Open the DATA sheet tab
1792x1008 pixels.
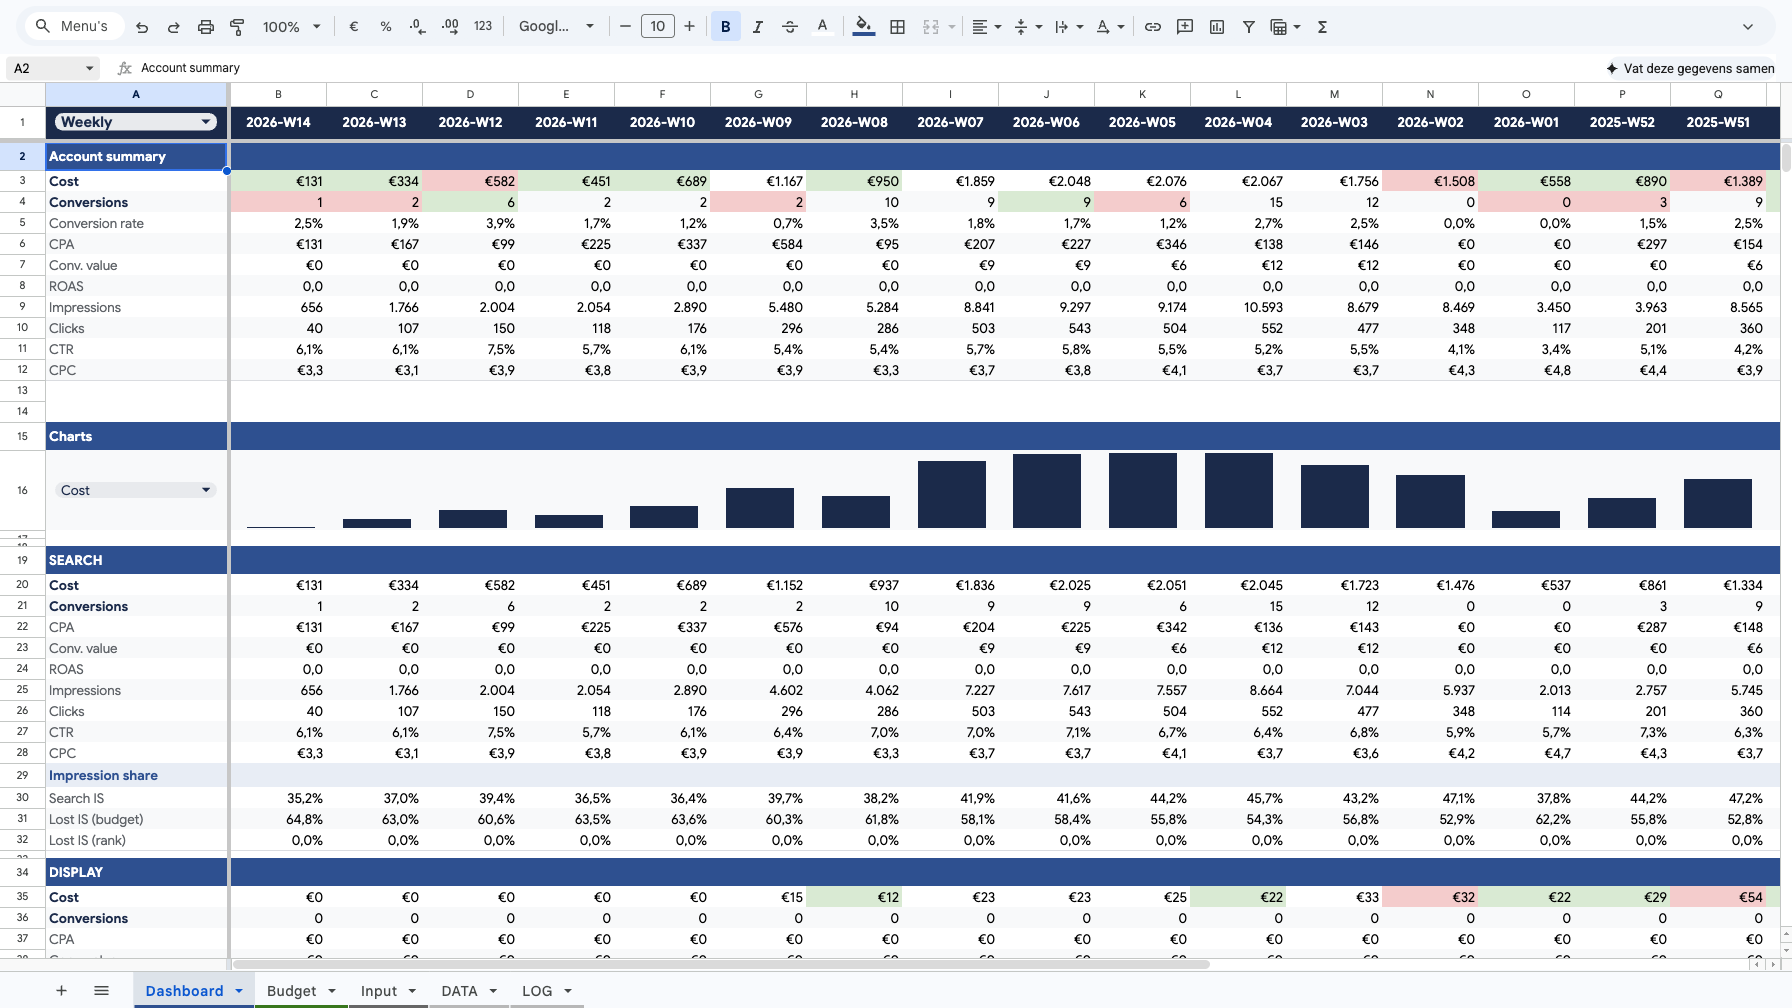click(x=461, y=990)
